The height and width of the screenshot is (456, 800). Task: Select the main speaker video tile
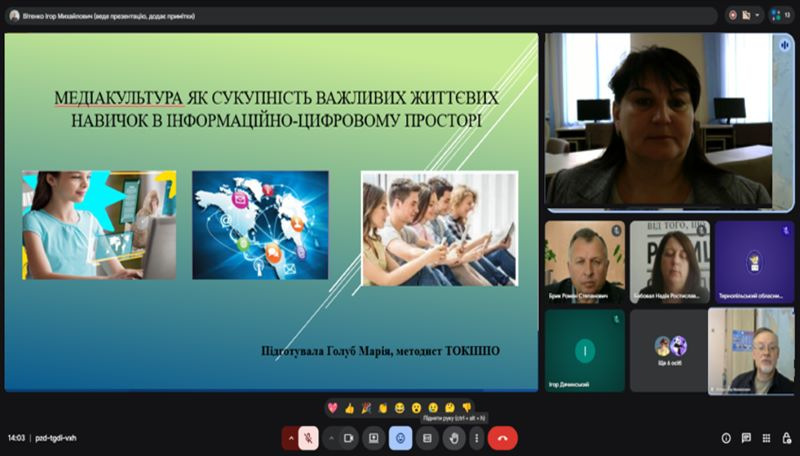[669, 122]
